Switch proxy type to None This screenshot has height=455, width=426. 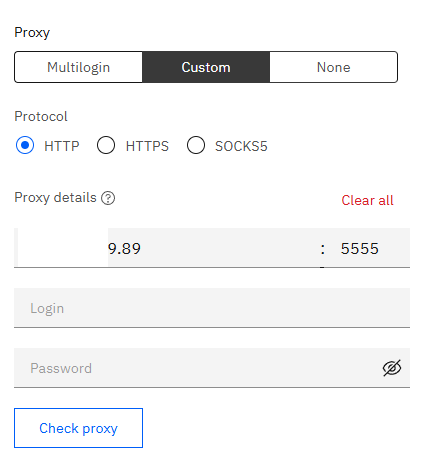pos(334,67)
